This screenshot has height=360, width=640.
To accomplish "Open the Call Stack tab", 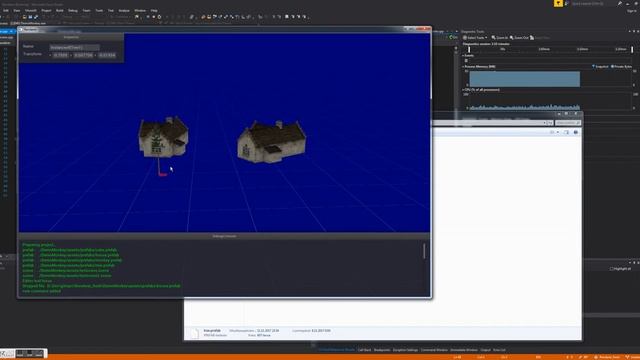I will (x=364, y=350).
